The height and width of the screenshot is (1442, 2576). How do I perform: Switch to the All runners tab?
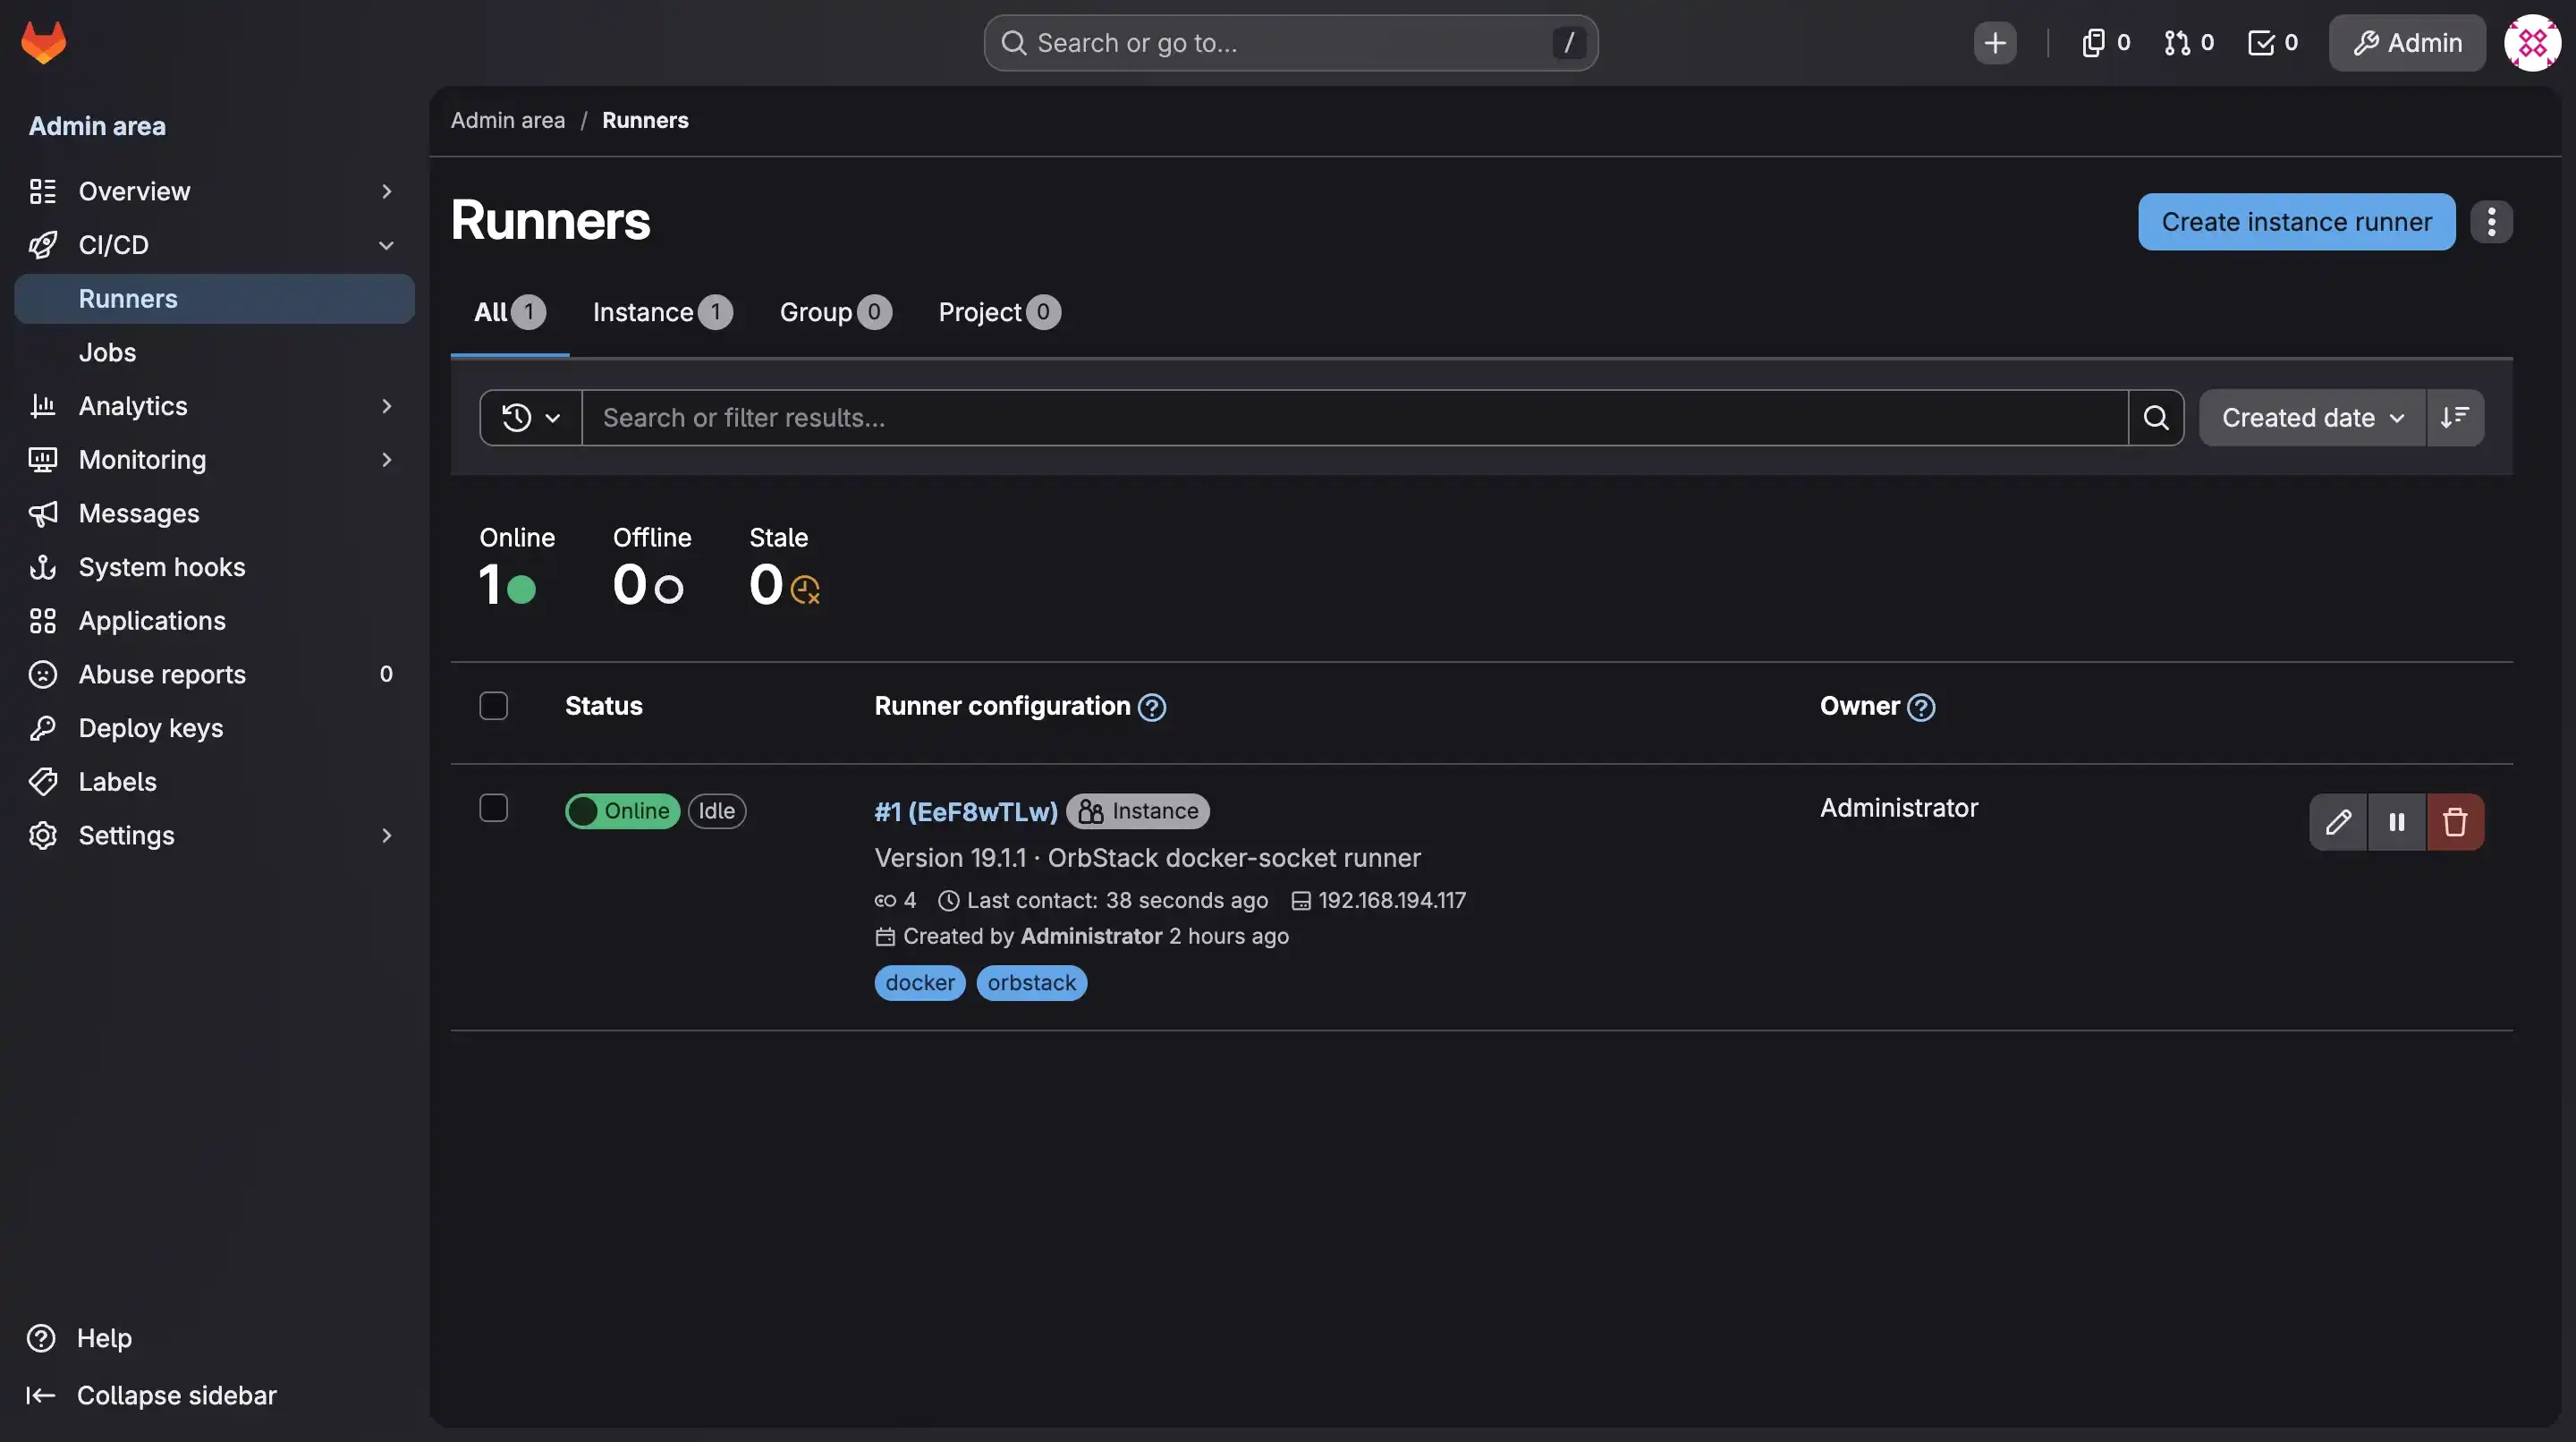[509, 313]
